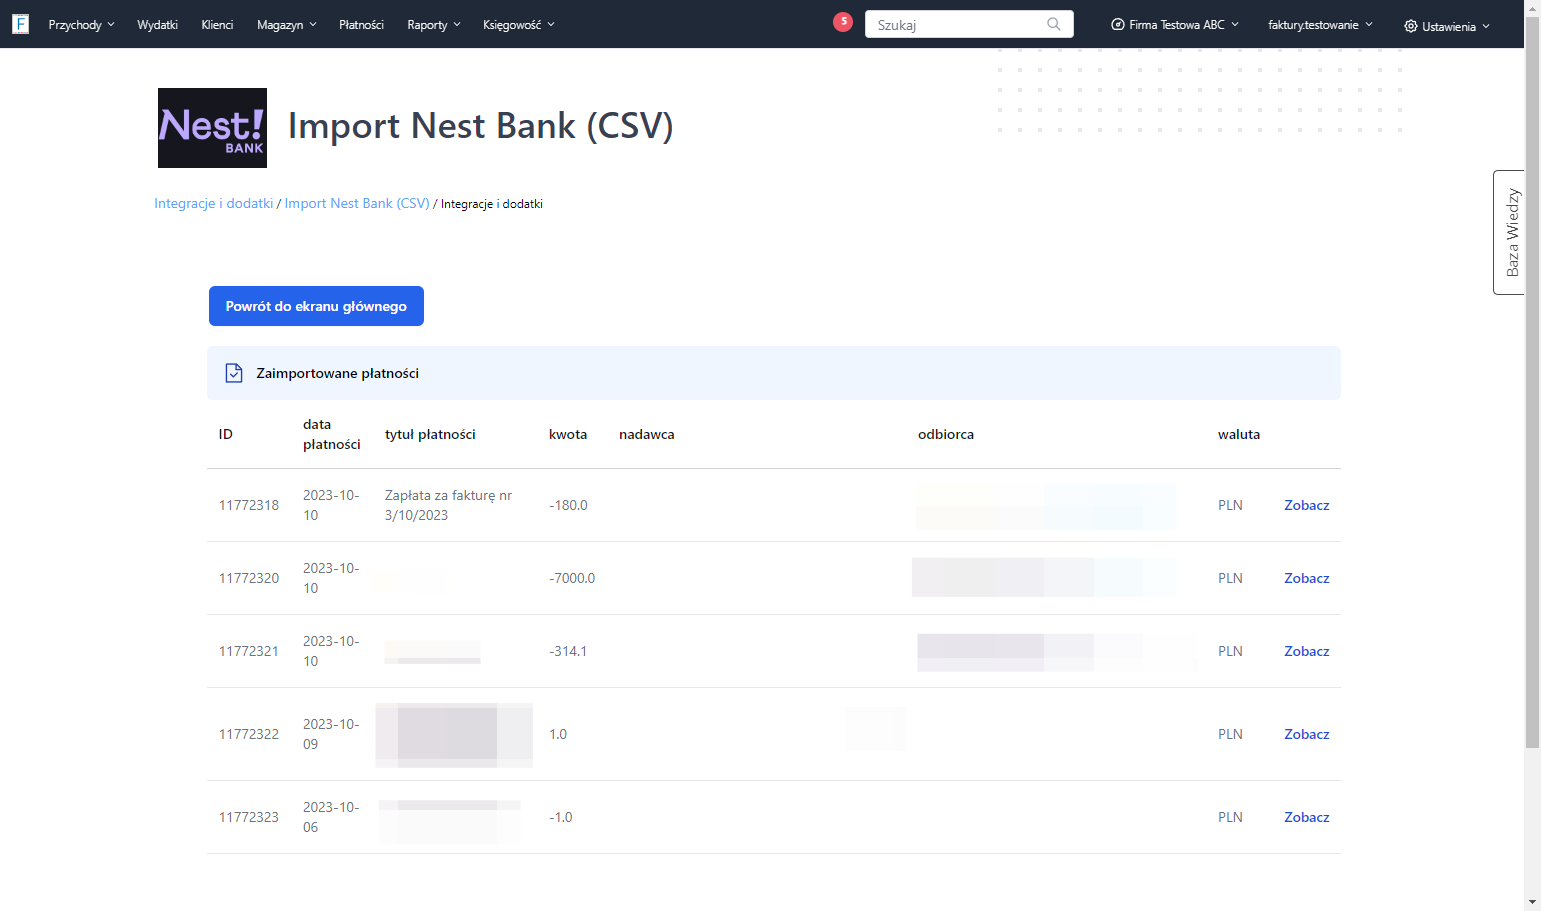The height and width of the screenshot is (911, 1541).
Task: Select the date 2023-10-09 cell
Action: point(331,734)
